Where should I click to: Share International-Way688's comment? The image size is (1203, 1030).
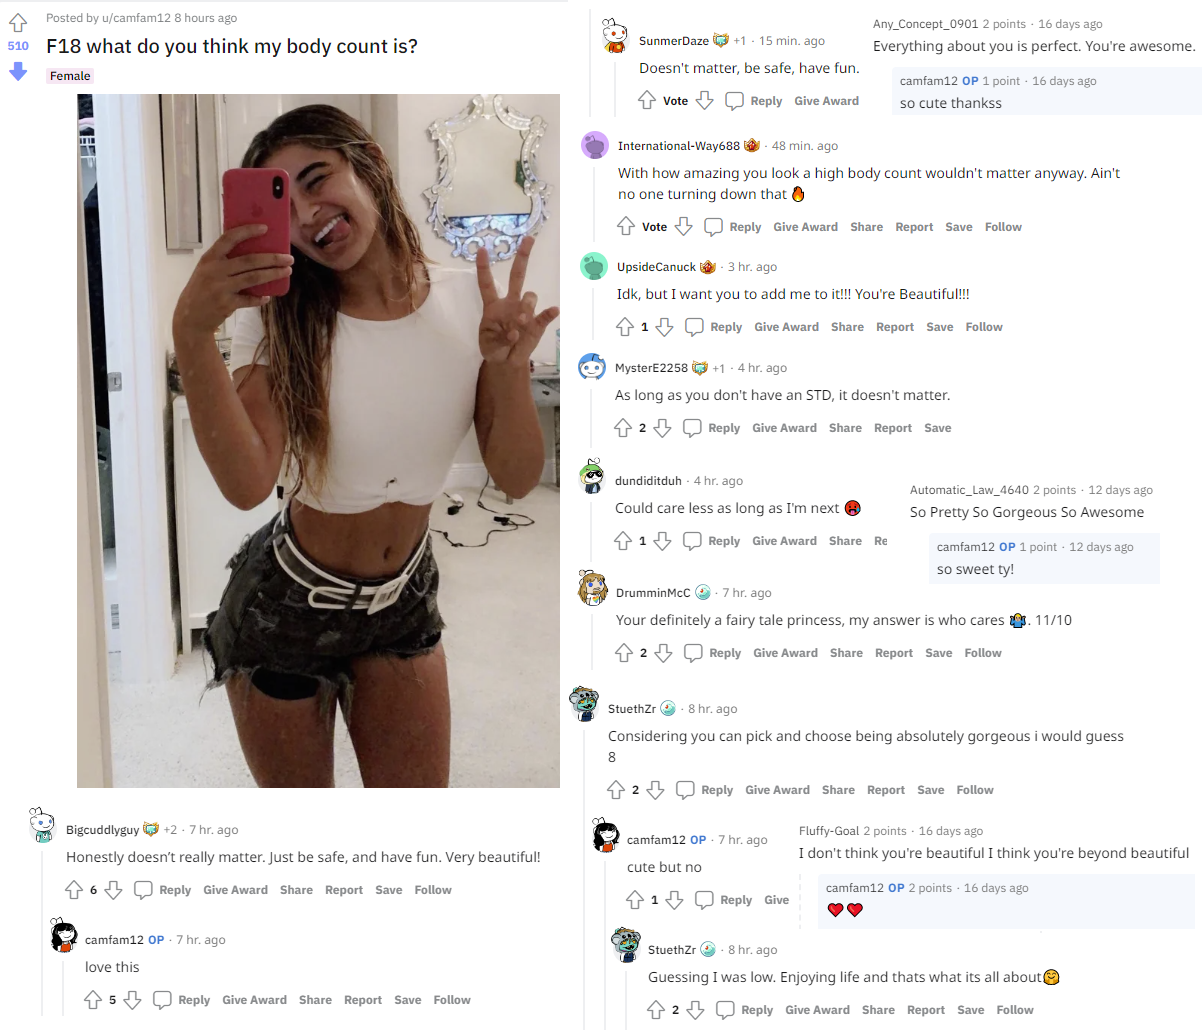tap(866, 227)
